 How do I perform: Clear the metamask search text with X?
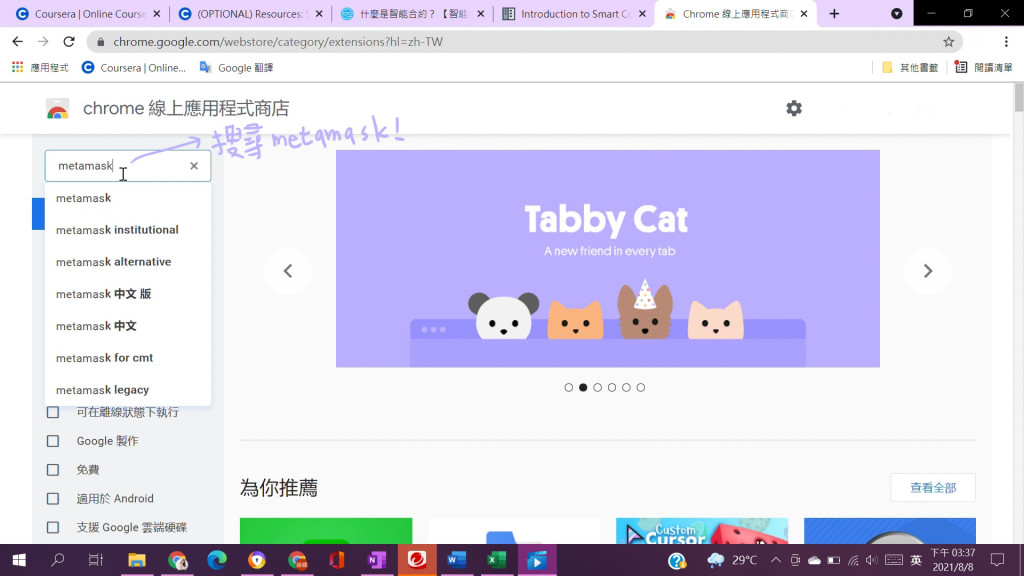coord(194,166)
